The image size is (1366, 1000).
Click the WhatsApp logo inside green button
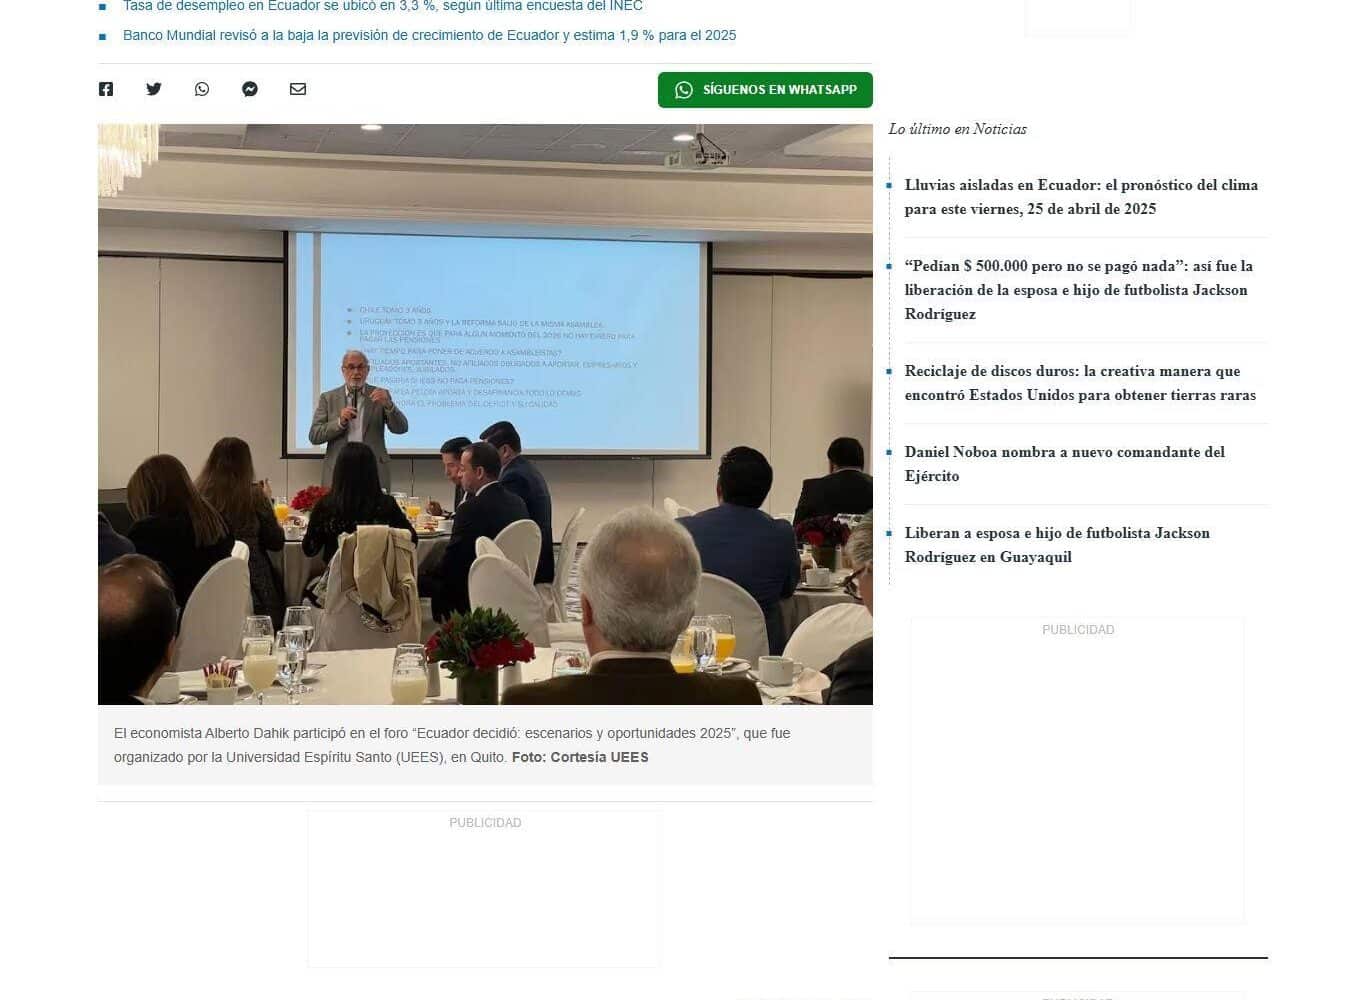click(x=684, y=90)
